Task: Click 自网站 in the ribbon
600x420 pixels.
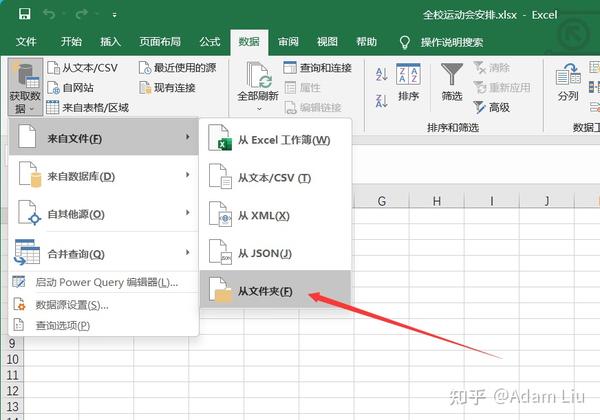Action: click(70, 88)
